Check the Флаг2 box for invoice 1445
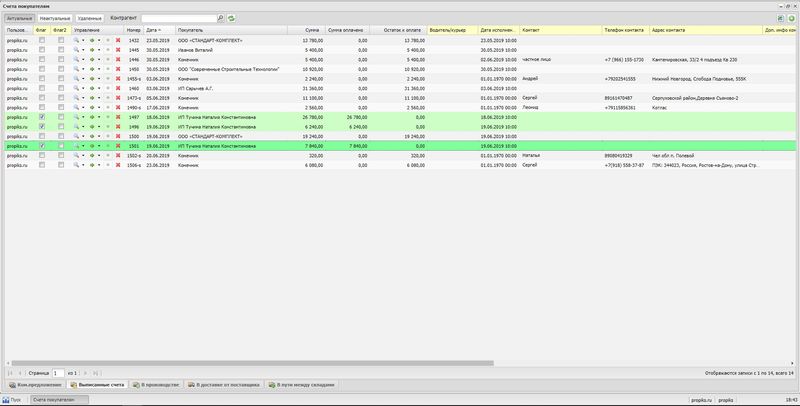Image resolution: width=800 pixels, height=406 pixels. click(x=61, y=50)
